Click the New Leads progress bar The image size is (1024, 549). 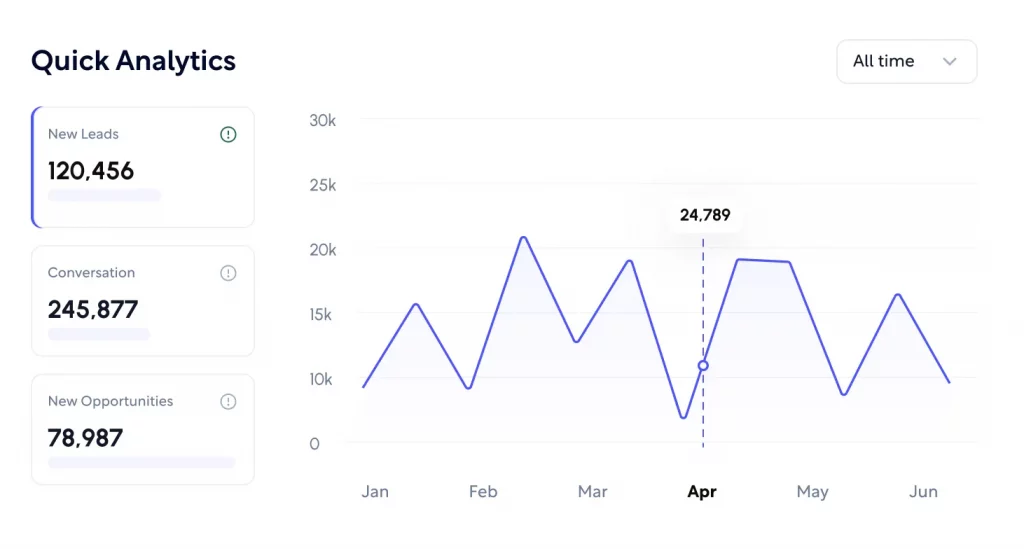(x=104, y=196)
